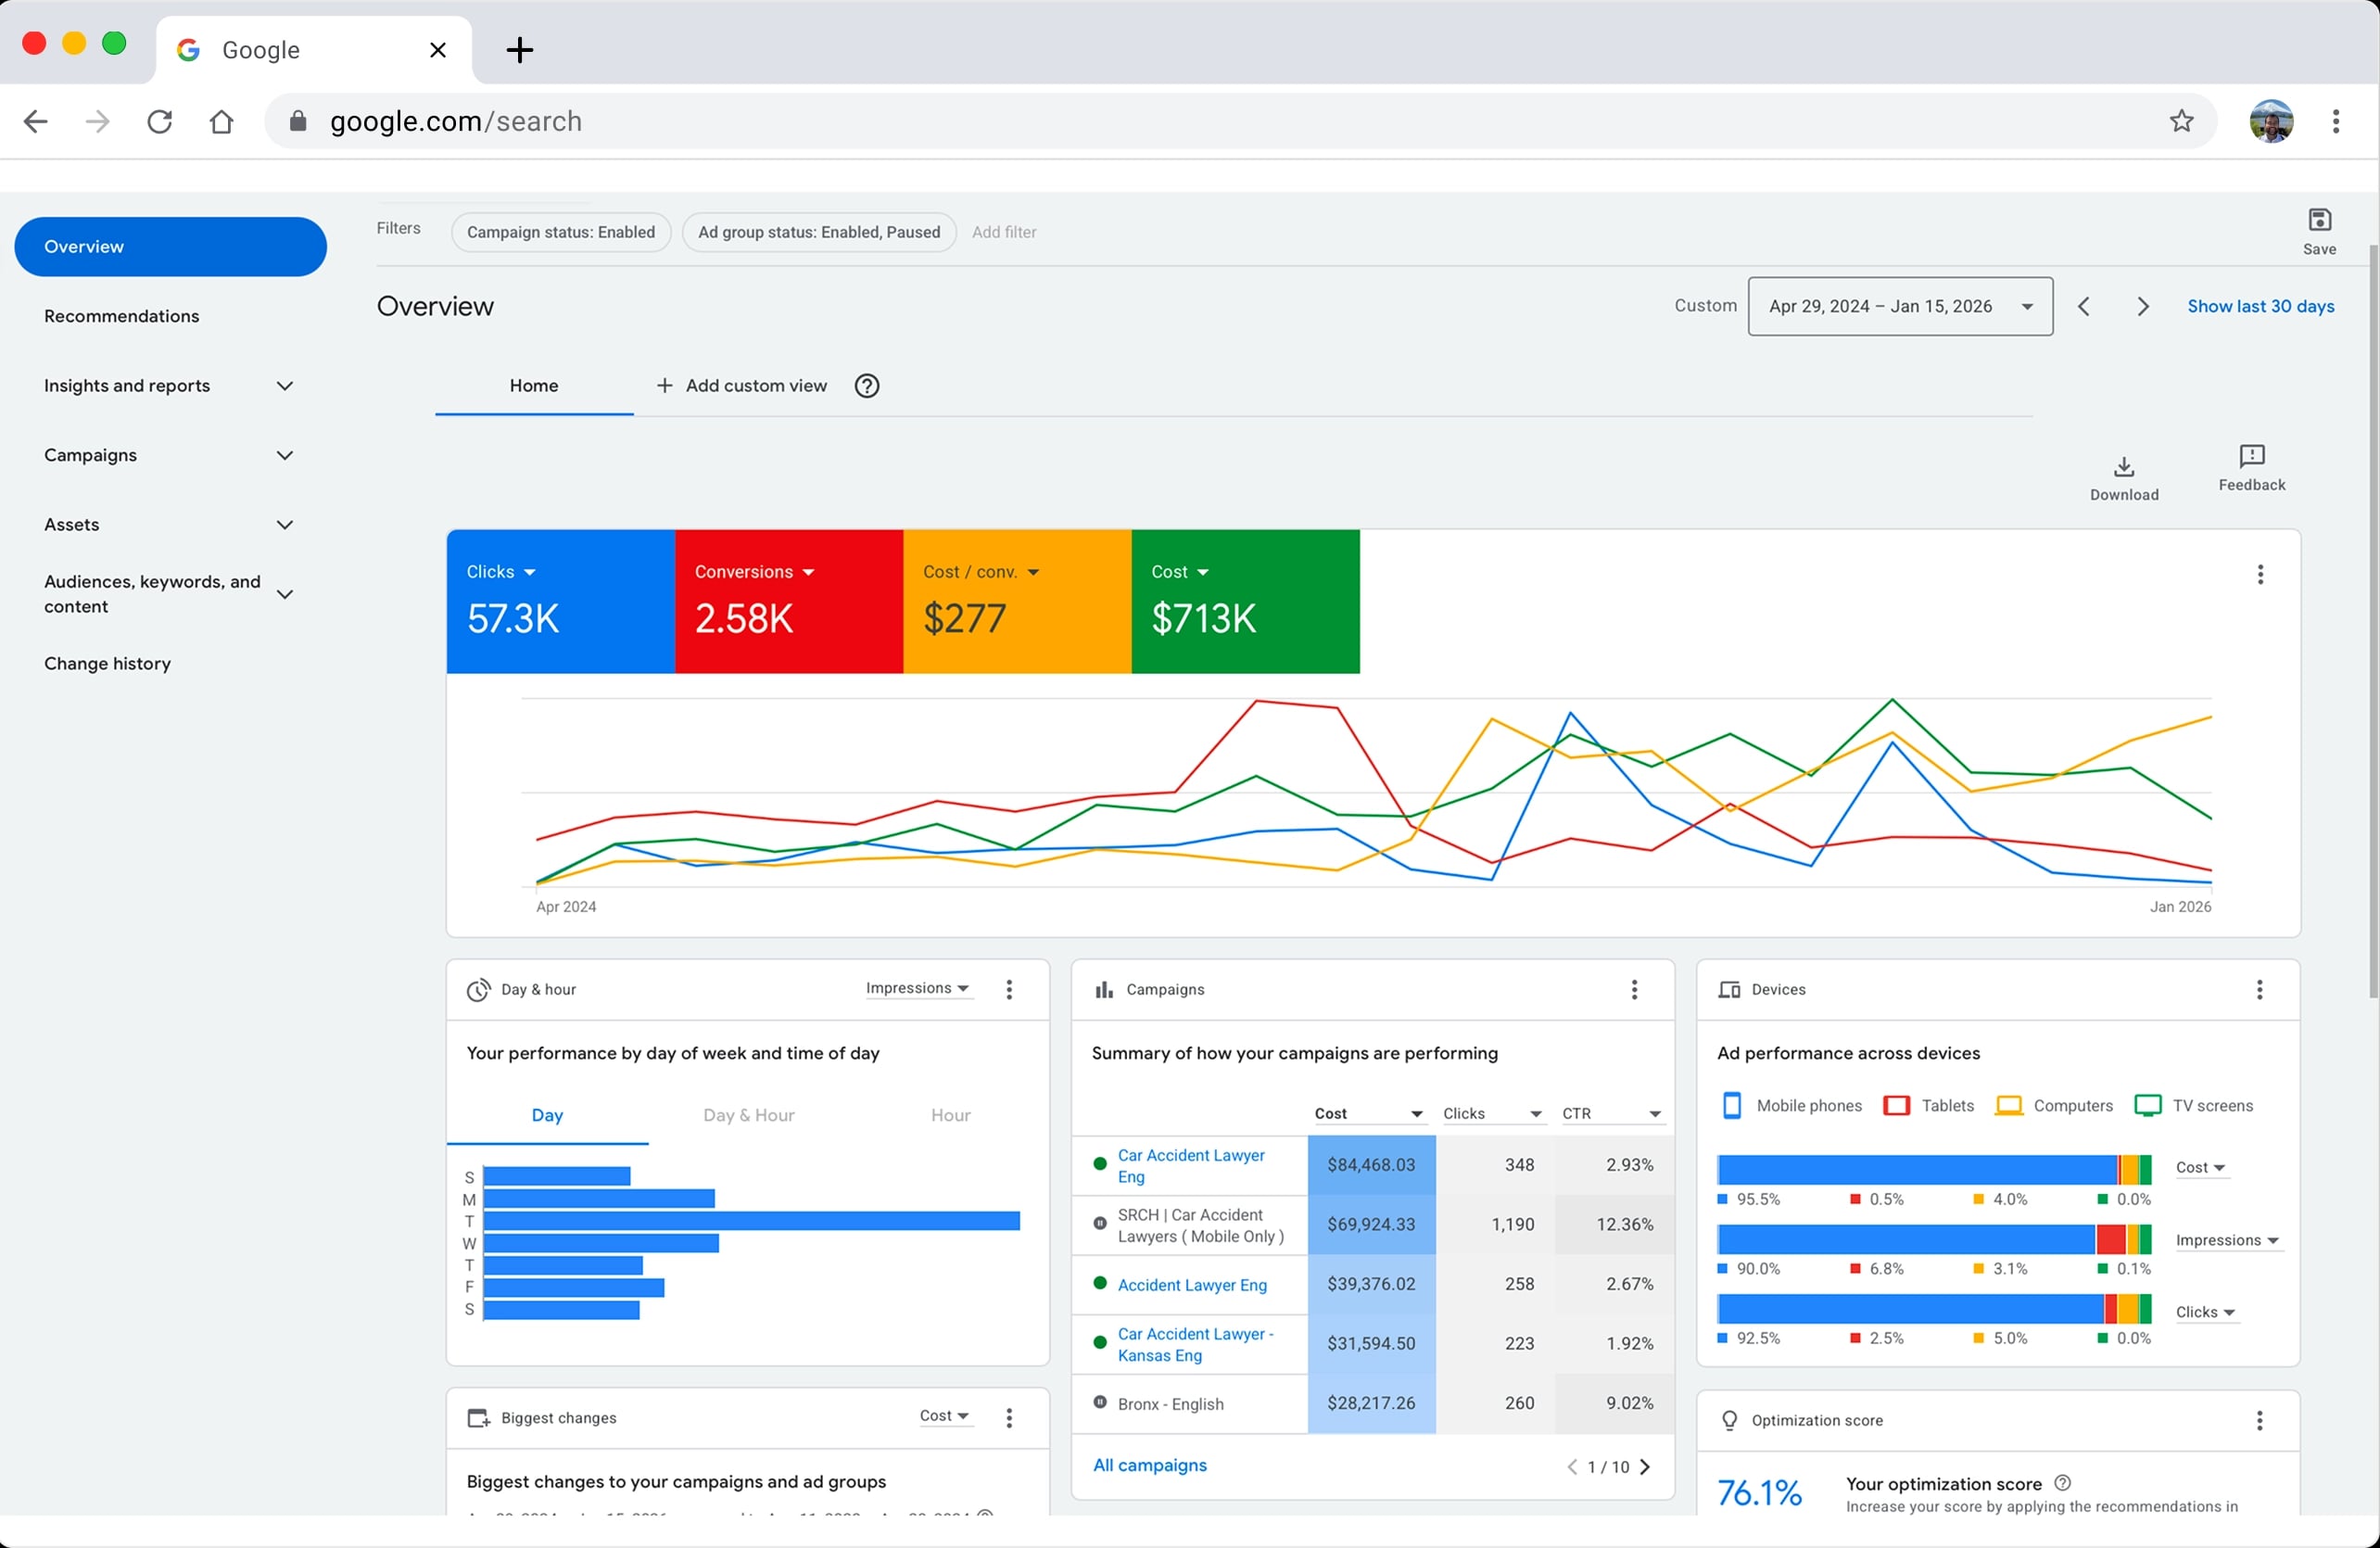This screenshot has height=1548, width=2380.
Task: Open the Devices card three-dot menu
Action: click(2259, 989)
